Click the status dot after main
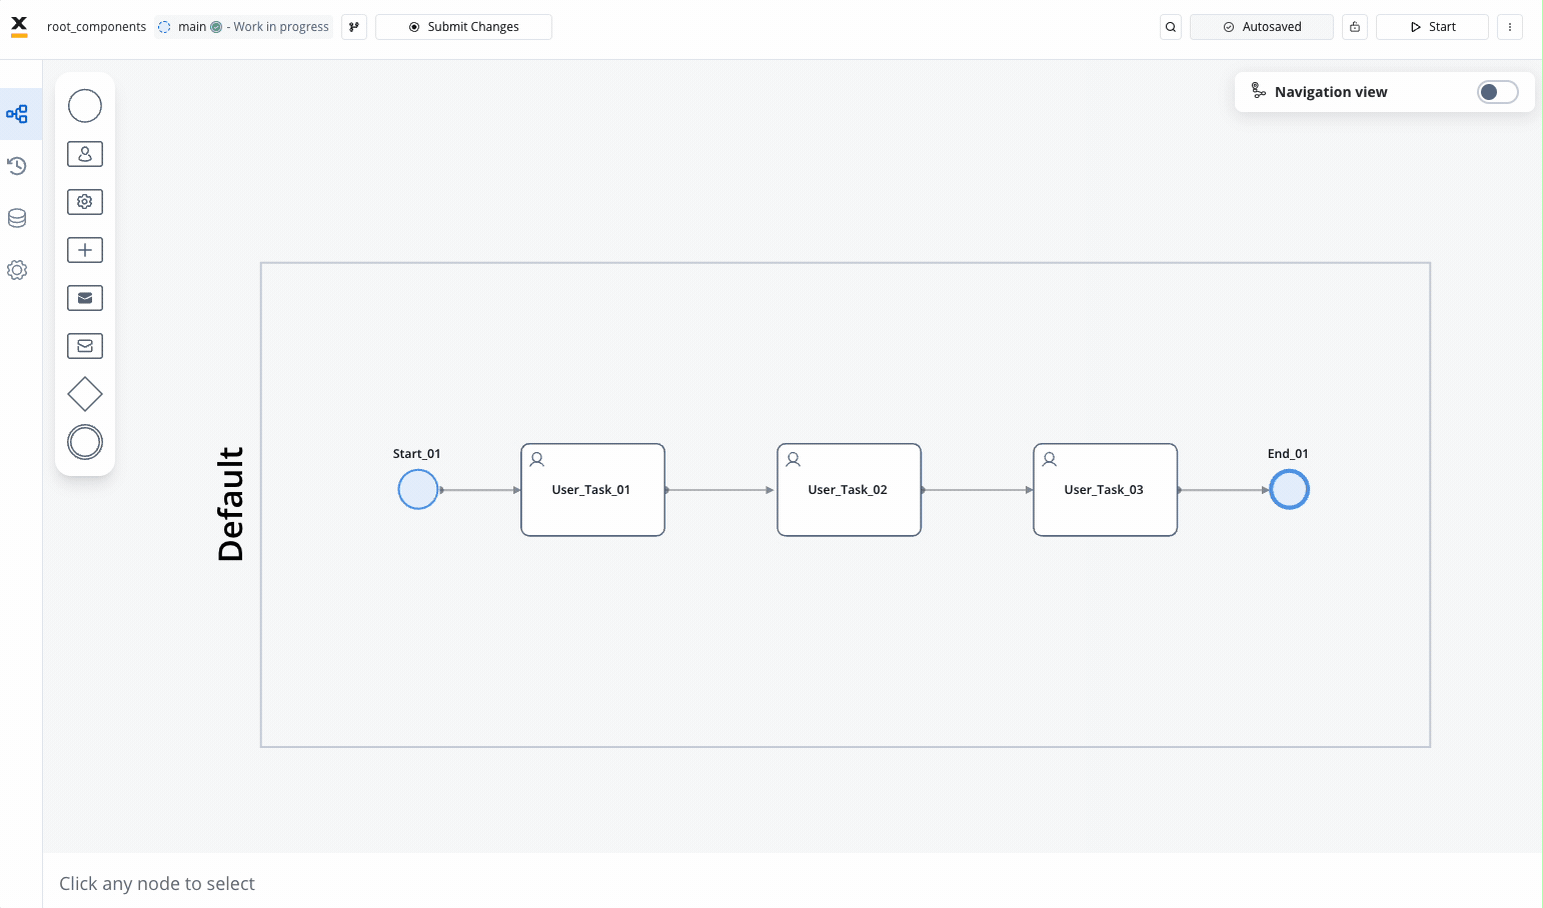Screen dimensions: 1543x908 coord(216,27)
